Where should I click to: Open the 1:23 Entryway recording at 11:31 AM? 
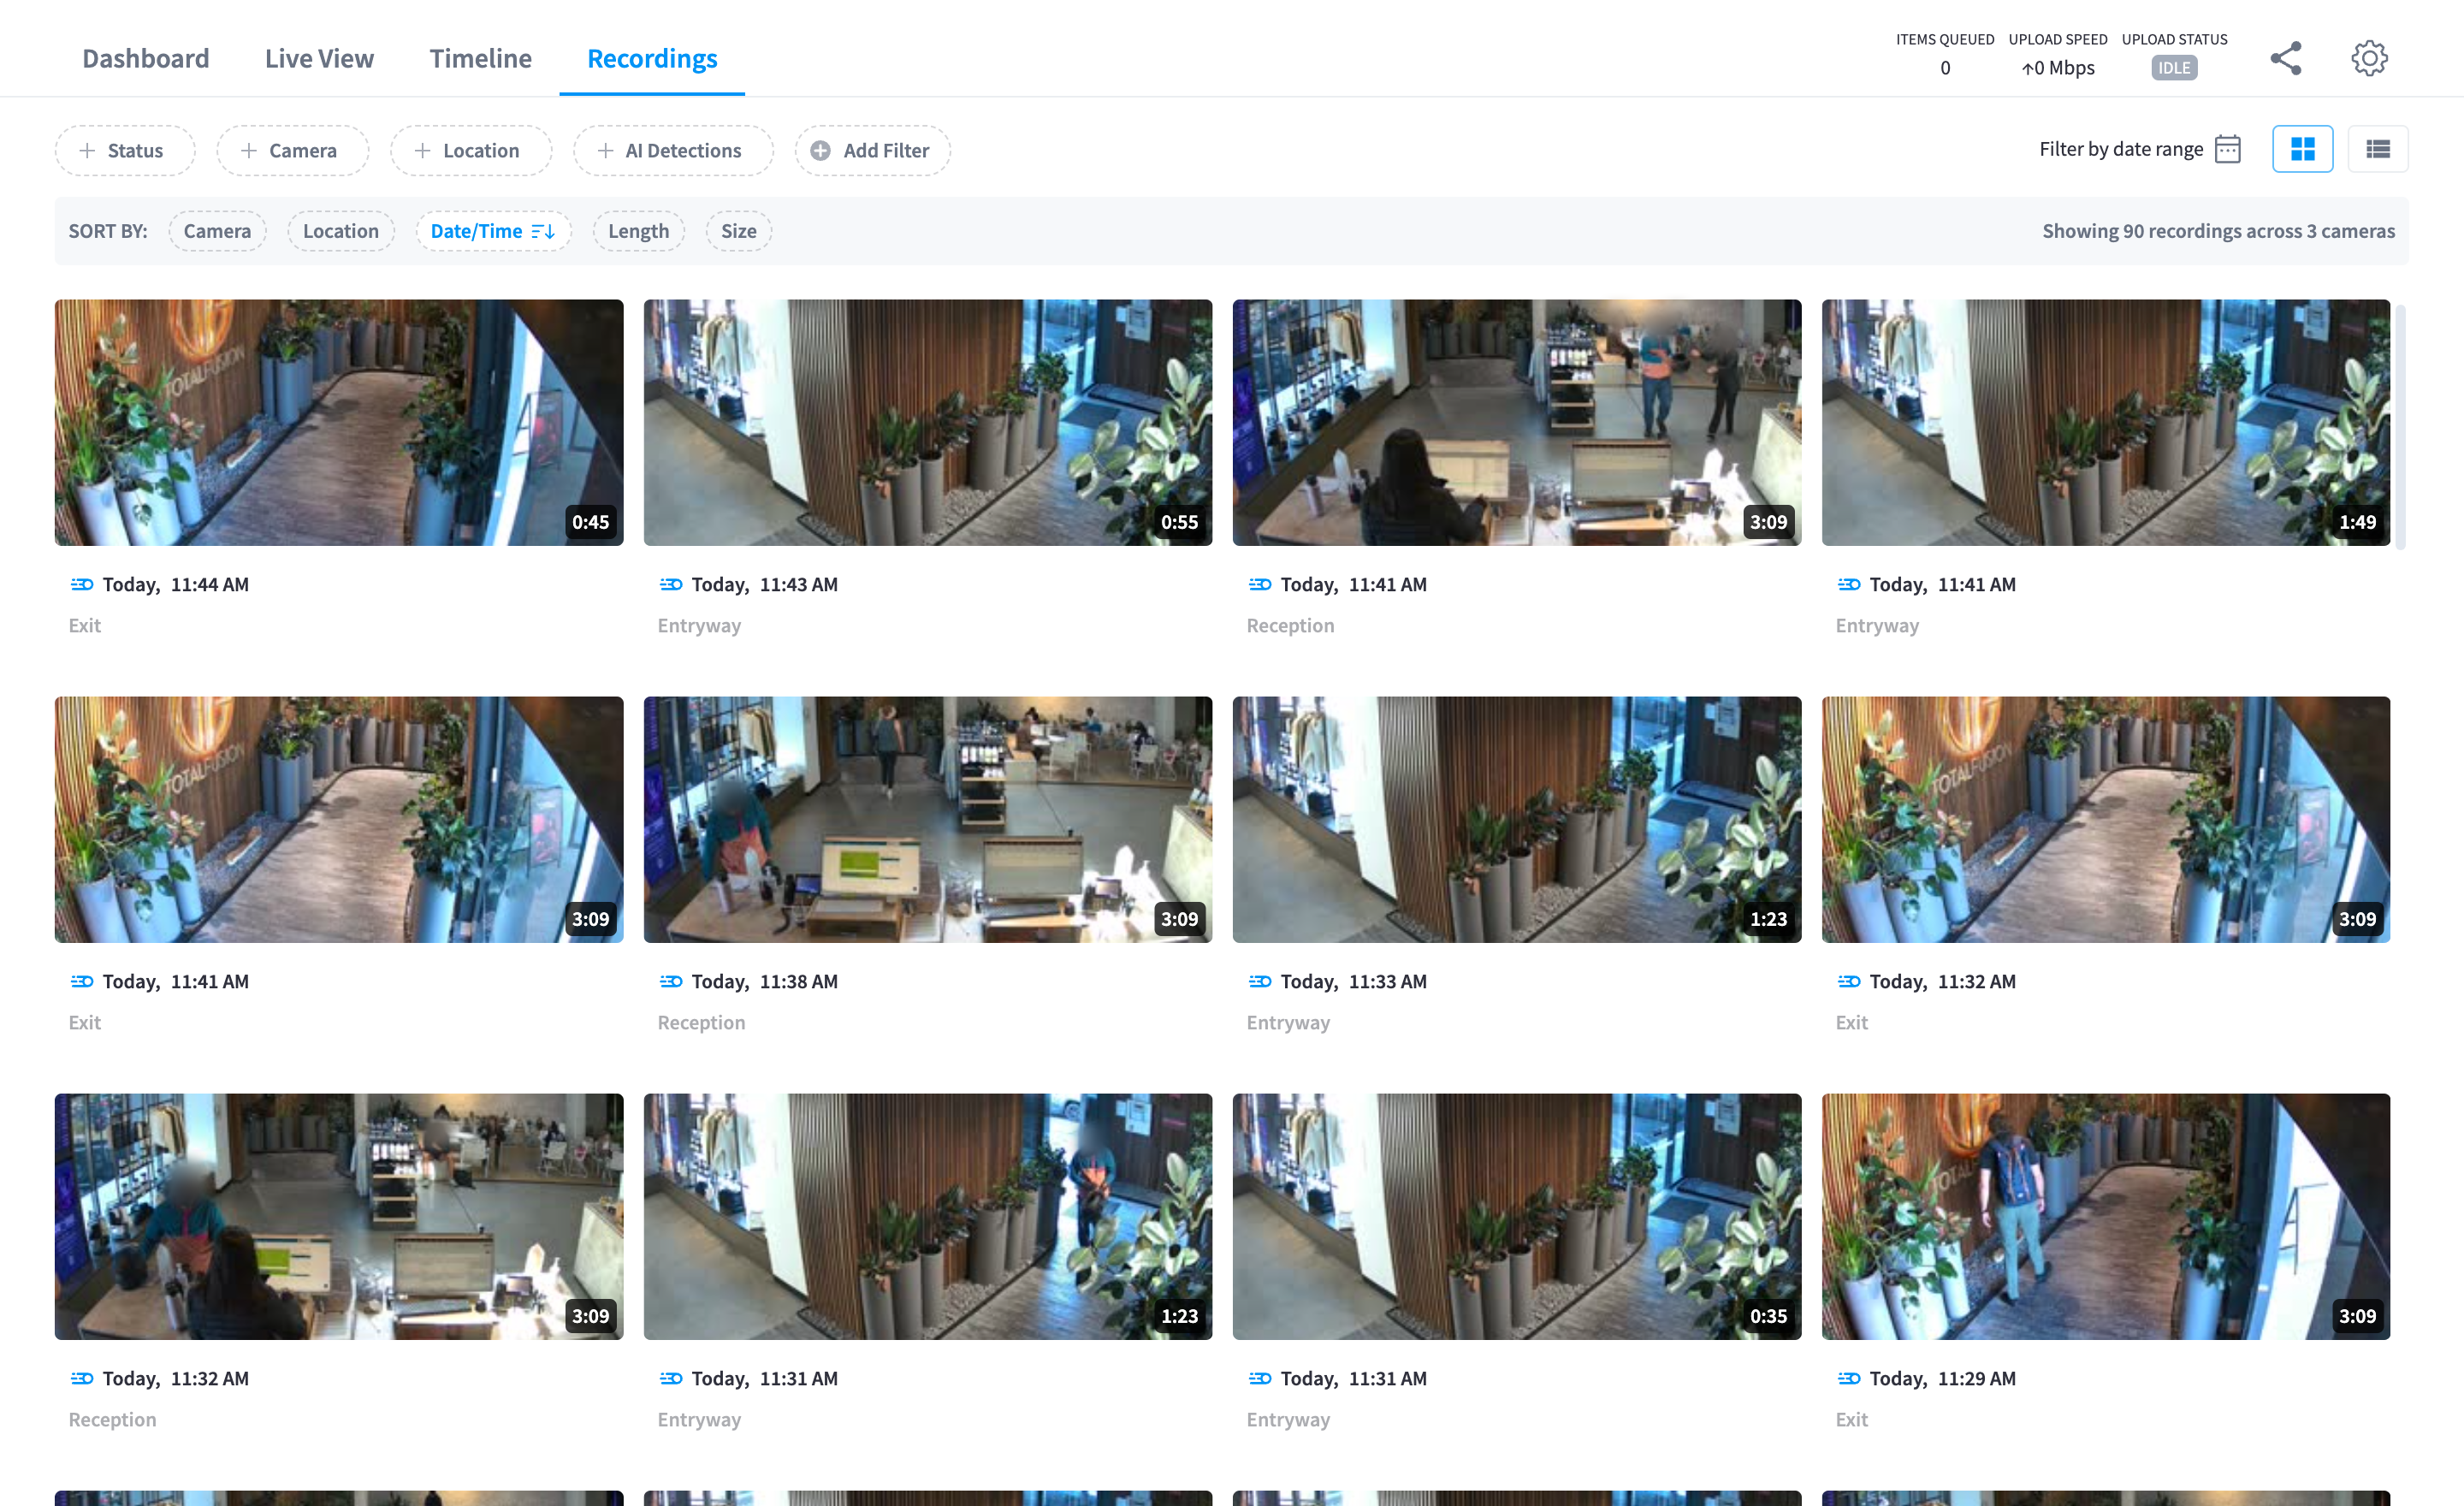click(x=928, y=1216)
